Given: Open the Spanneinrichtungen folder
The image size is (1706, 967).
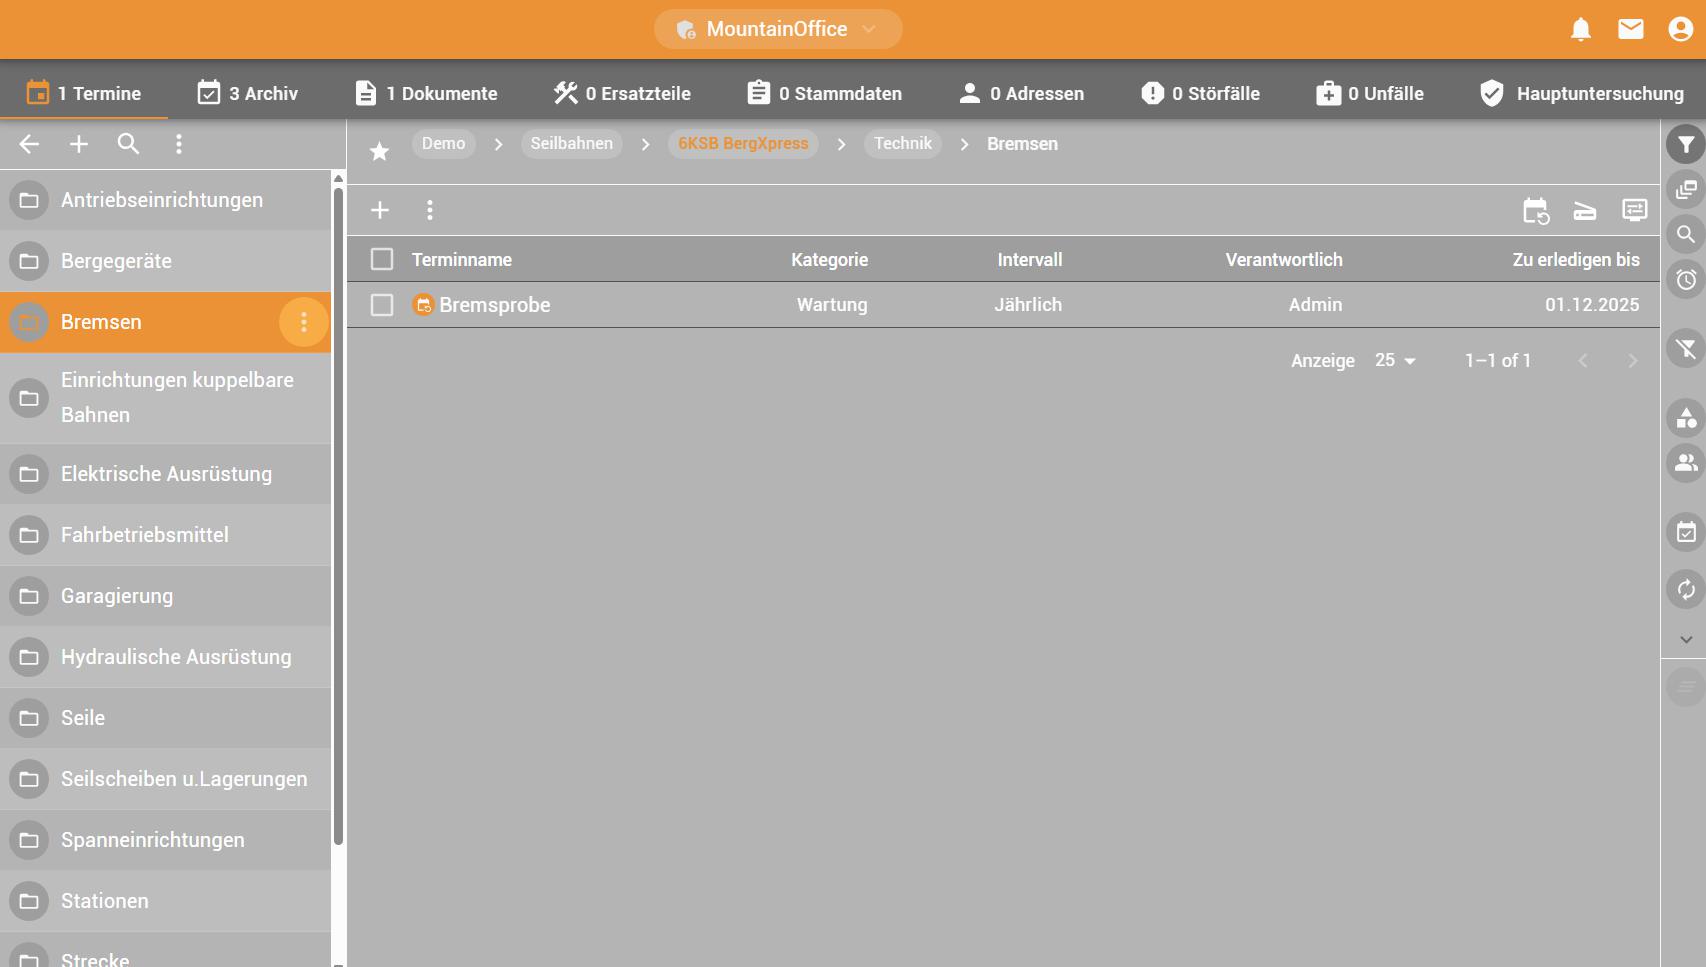Looking at the screenshot, I should point(165,840).
